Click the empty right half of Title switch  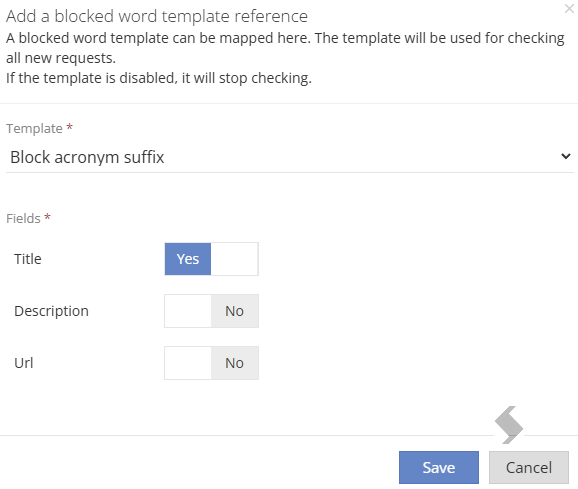(234, 259)
